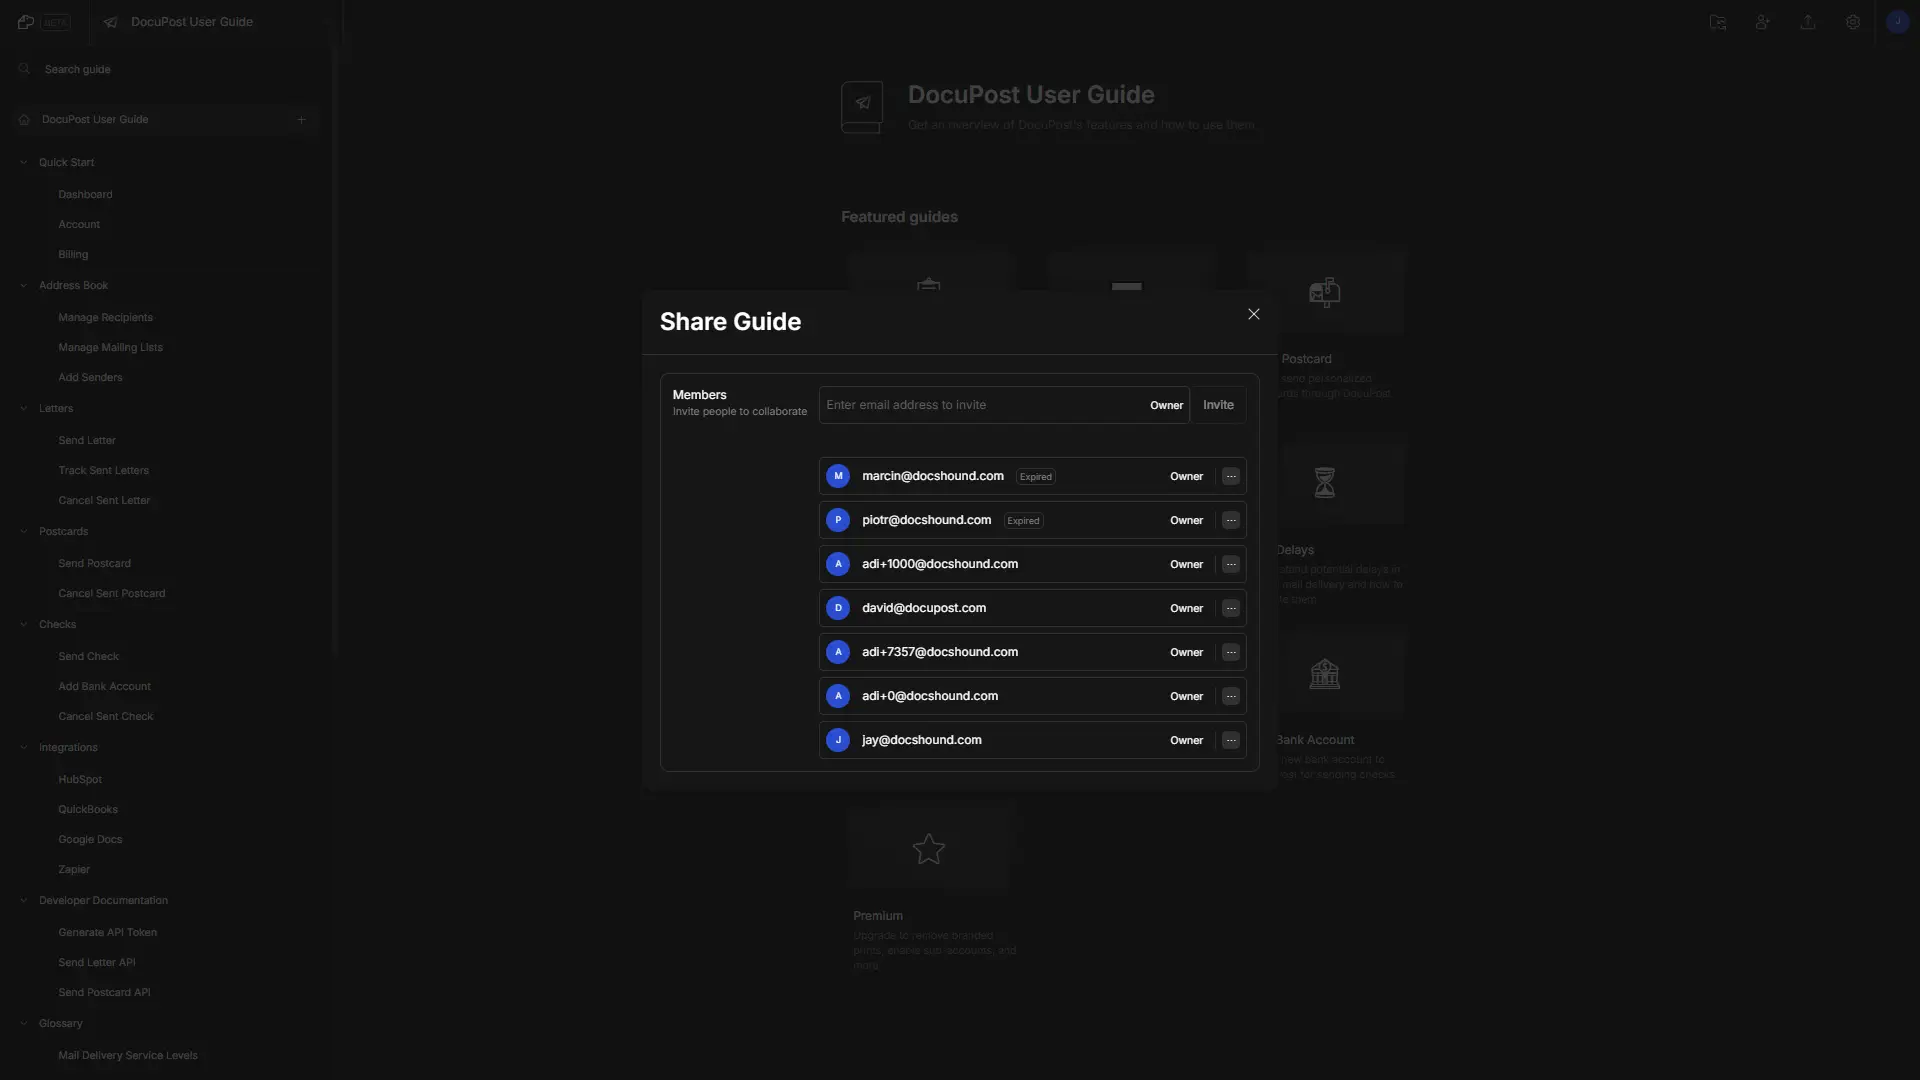The height and width of the screenshot is (1080, 1920).
Task: Select Send Check from sidebar
Action: pyautogui.click(x=88, y=655)
